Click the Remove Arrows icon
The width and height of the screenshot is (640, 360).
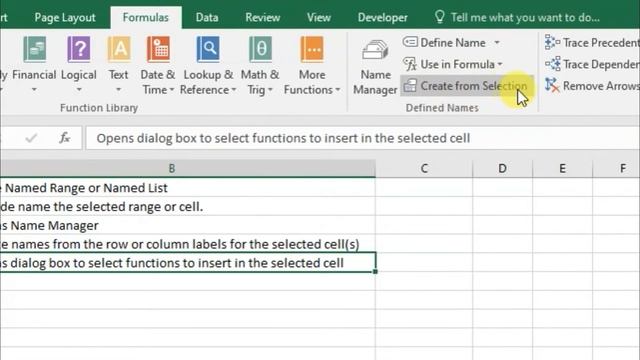552,86
